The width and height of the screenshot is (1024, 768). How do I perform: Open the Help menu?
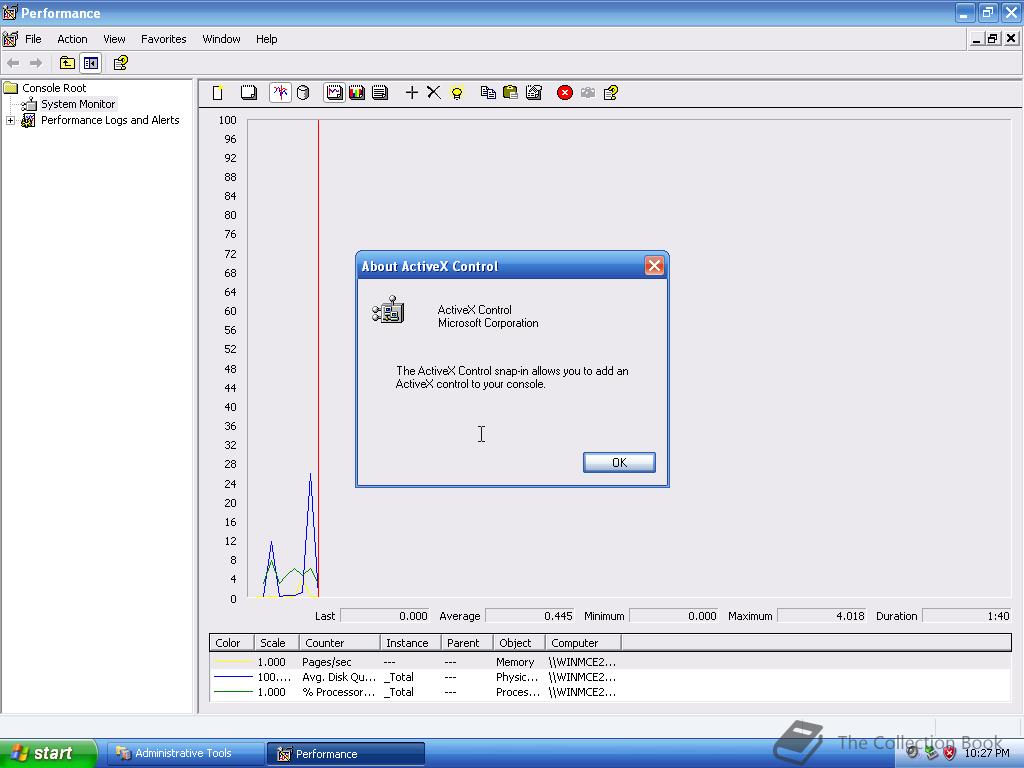pos(266,39)
